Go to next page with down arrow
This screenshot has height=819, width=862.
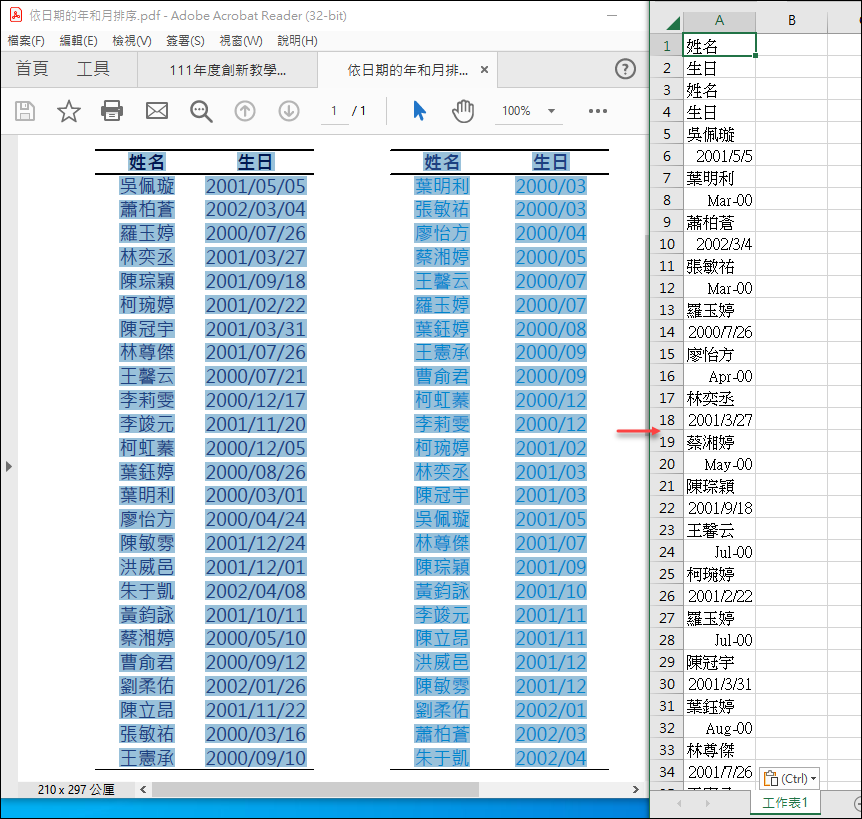(289, 111)
